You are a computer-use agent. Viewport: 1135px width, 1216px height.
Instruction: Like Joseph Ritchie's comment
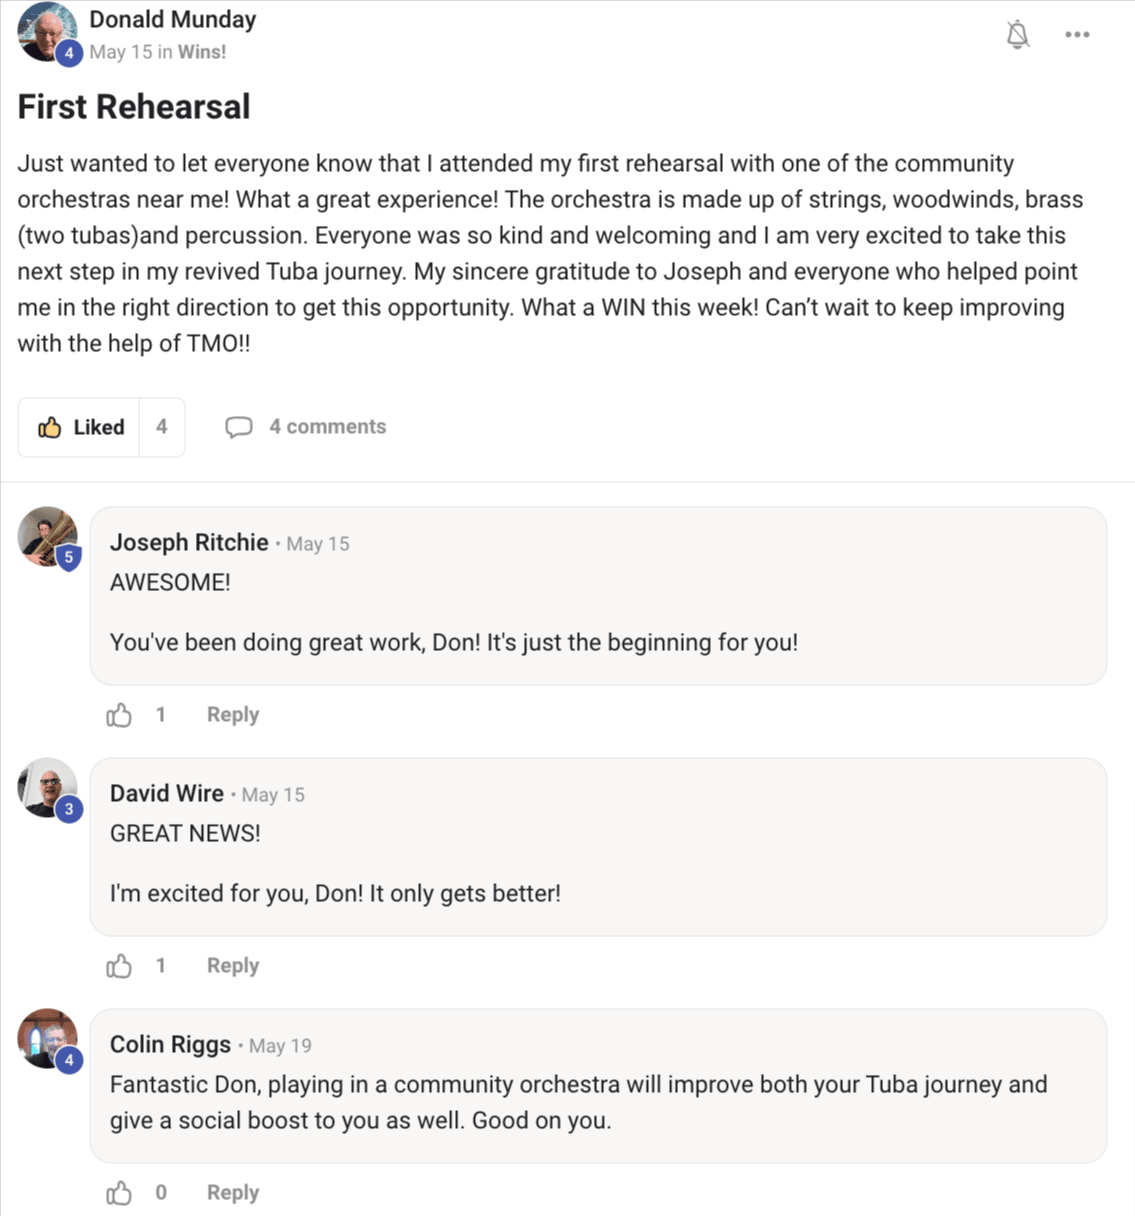point(119,715)
